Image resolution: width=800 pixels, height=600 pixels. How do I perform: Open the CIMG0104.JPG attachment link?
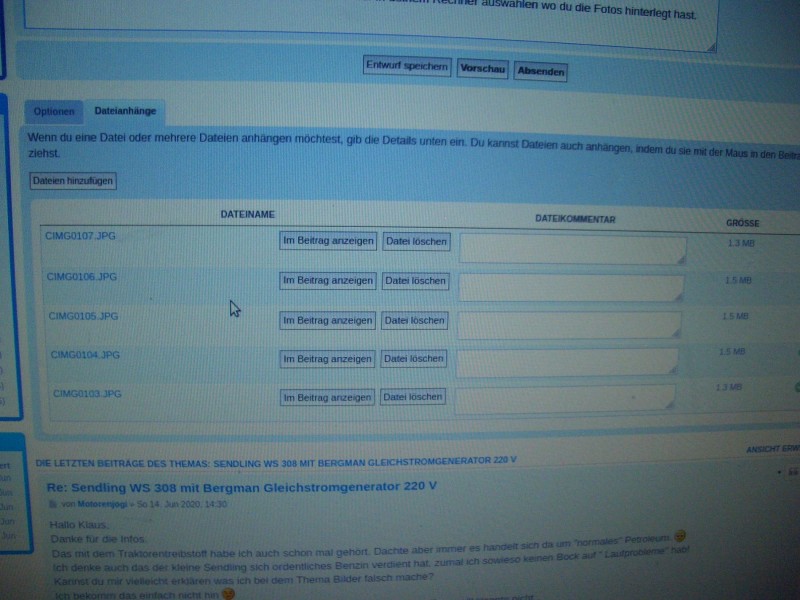pyautogui.click(x=85, y=354)
